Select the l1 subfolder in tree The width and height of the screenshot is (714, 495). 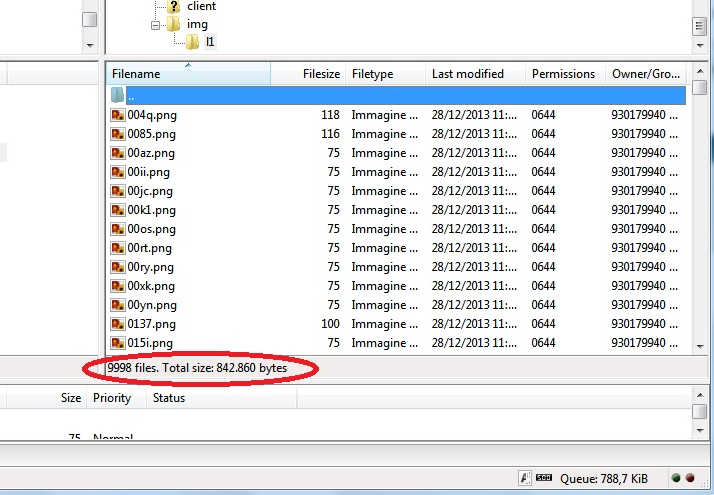click(209, 42)
